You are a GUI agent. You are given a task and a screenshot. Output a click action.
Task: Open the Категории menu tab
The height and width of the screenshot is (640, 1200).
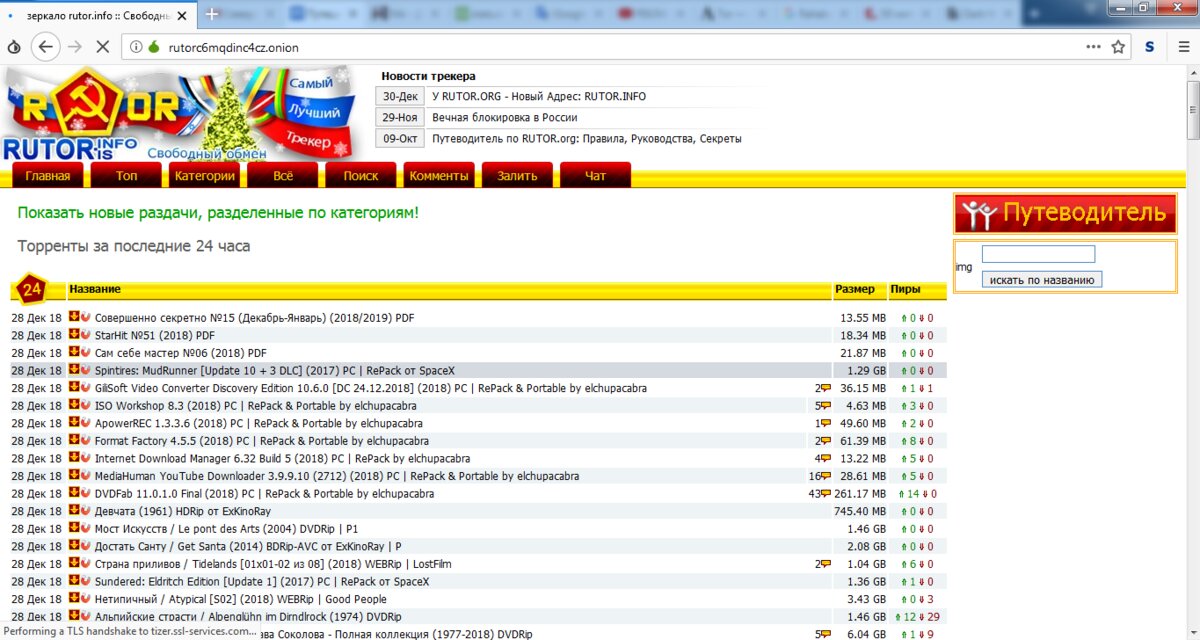[x=204, y=176]
